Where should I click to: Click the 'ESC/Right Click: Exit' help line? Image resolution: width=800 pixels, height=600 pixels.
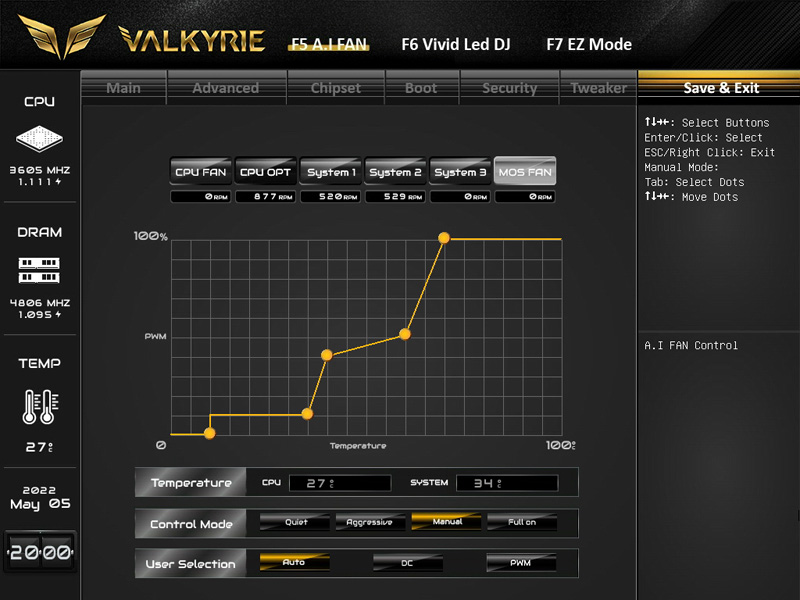coord(709,153)
